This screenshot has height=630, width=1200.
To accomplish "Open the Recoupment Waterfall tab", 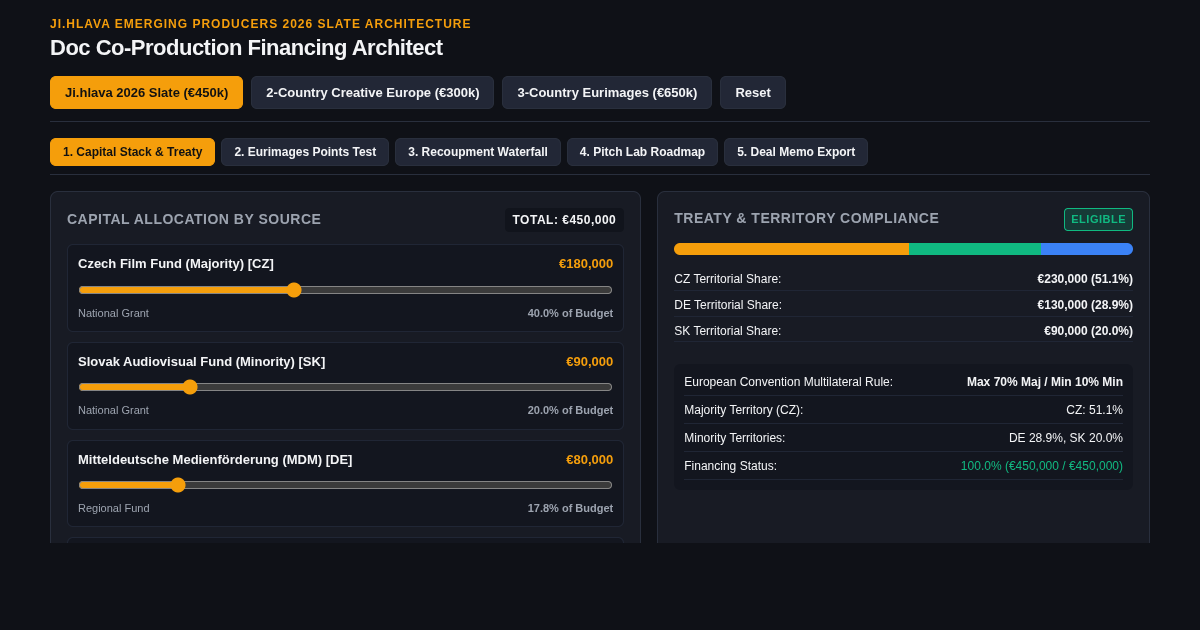I will point(478,152).
